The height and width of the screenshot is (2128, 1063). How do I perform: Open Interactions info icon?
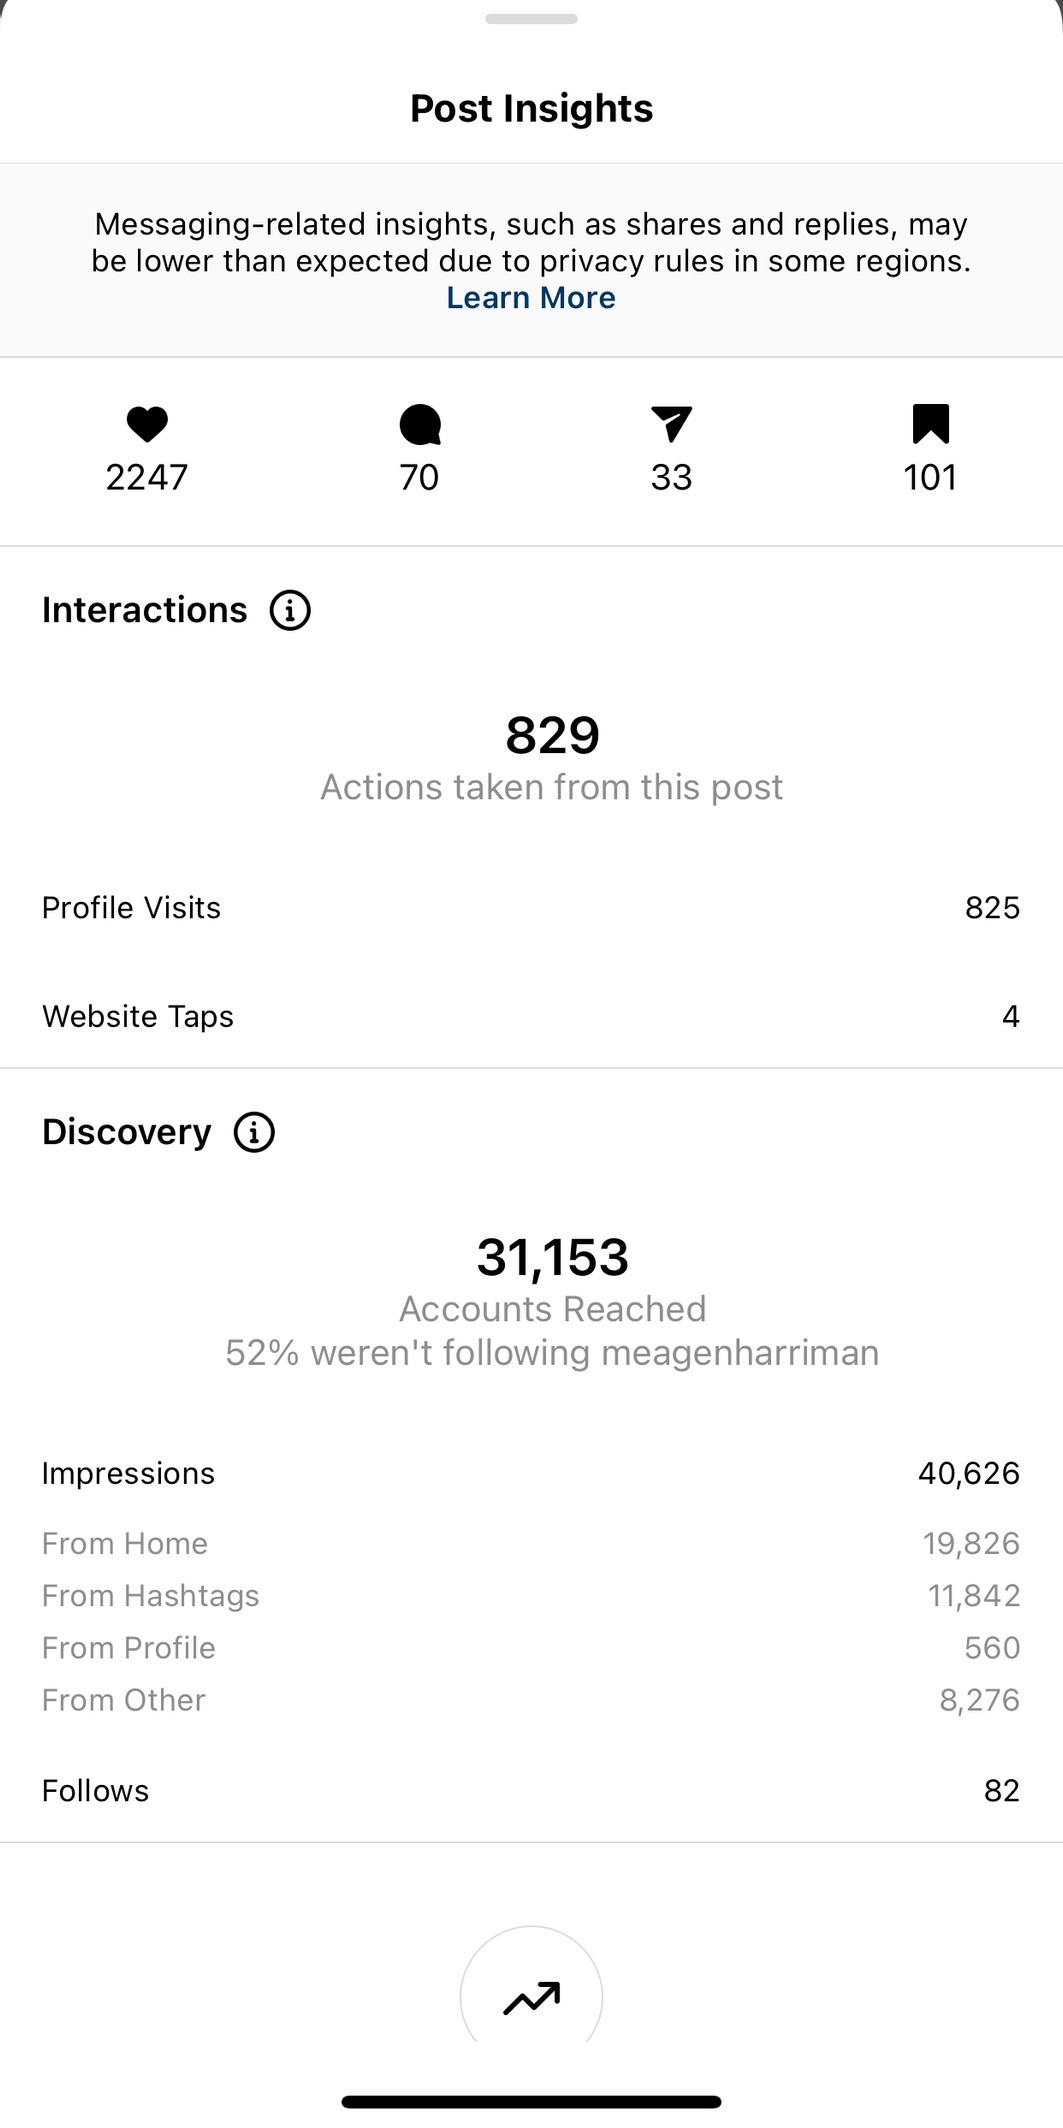click(x=290, y=610)
